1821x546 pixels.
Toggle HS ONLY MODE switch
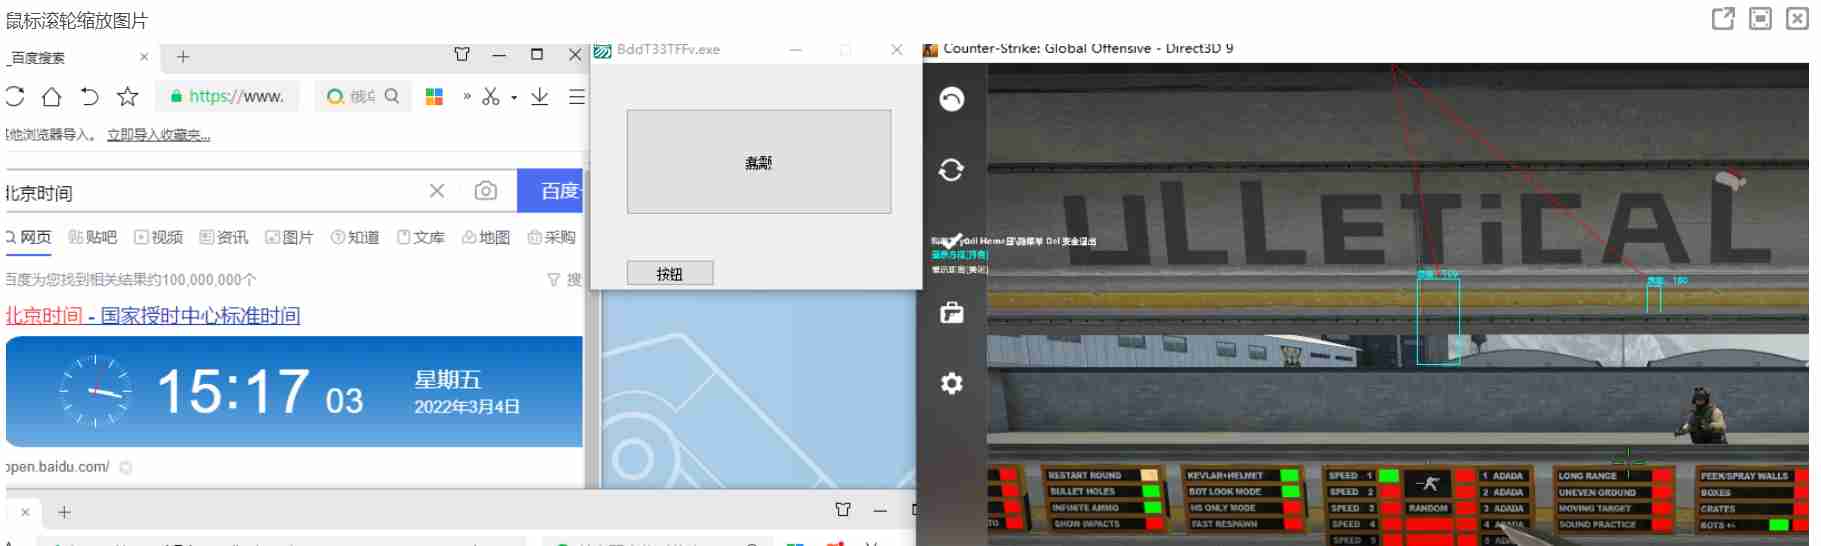coord(1291,507)
